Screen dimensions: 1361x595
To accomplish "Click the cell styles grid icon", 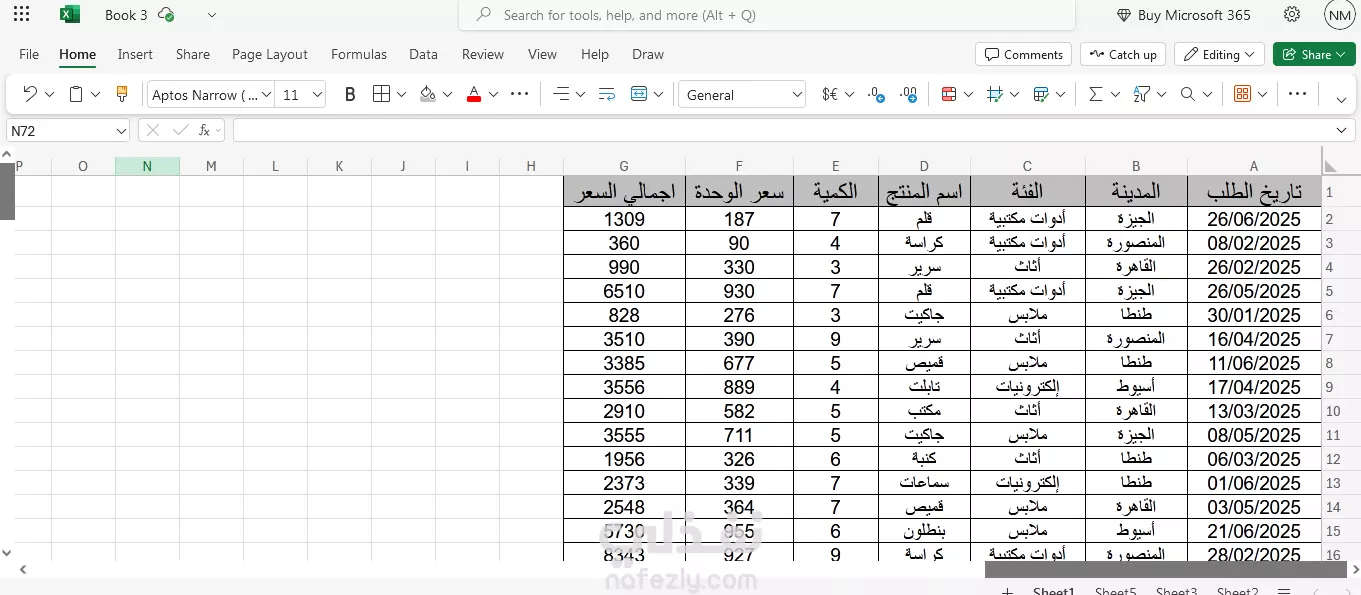I will [995, 94].
